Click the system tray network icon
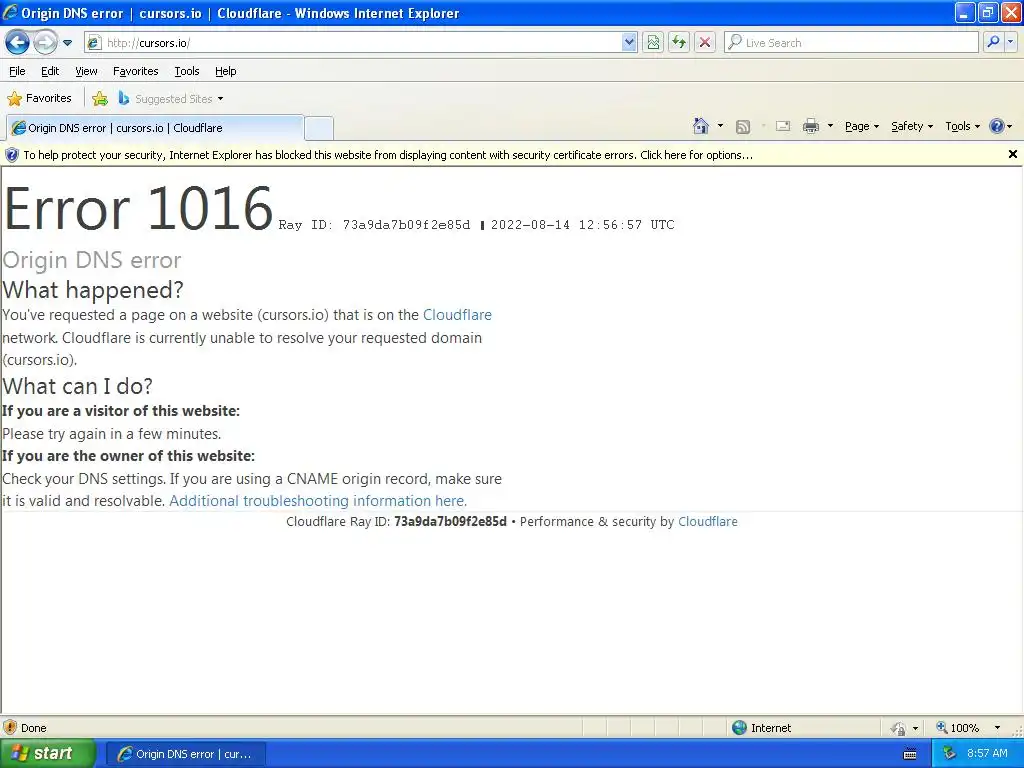 tap(950, 754)
